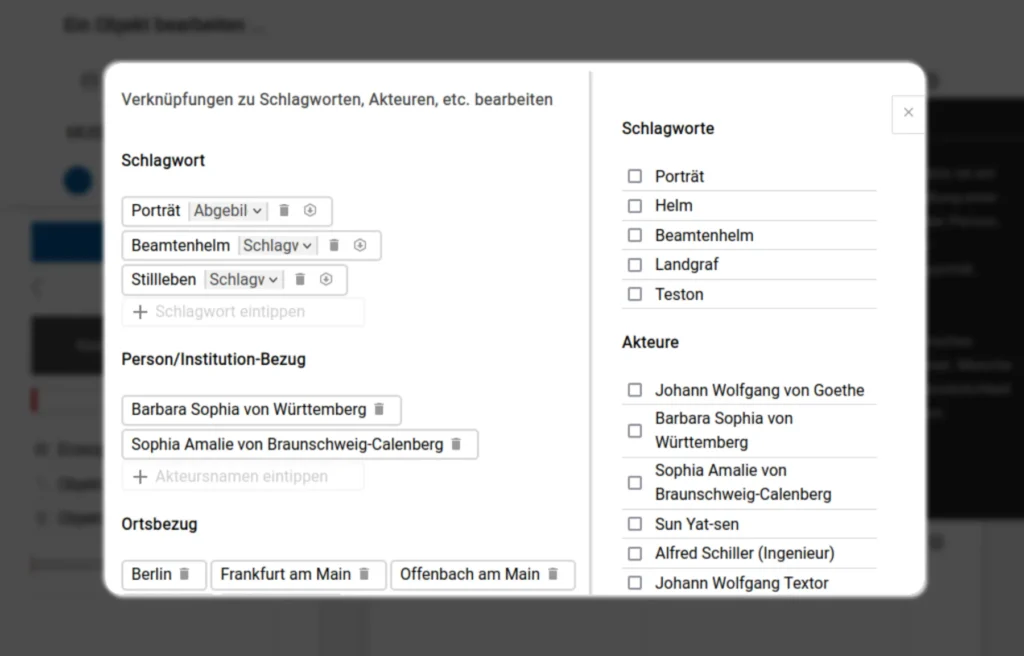Open the Abgebil dropdown for Porträt
This screenshot has height=656, width=1024.
(x=227, y=210)
